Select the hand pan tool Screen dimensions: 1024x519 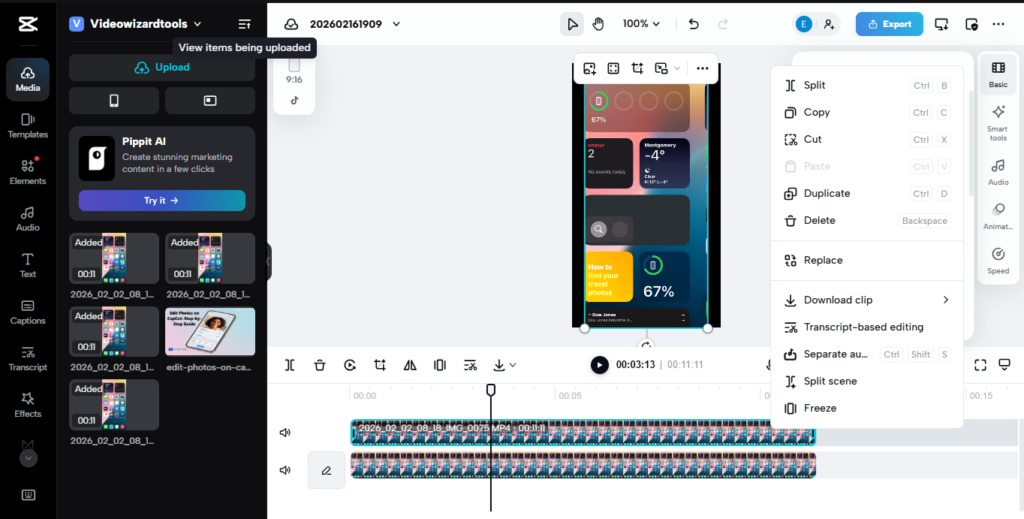pos(598,24)
